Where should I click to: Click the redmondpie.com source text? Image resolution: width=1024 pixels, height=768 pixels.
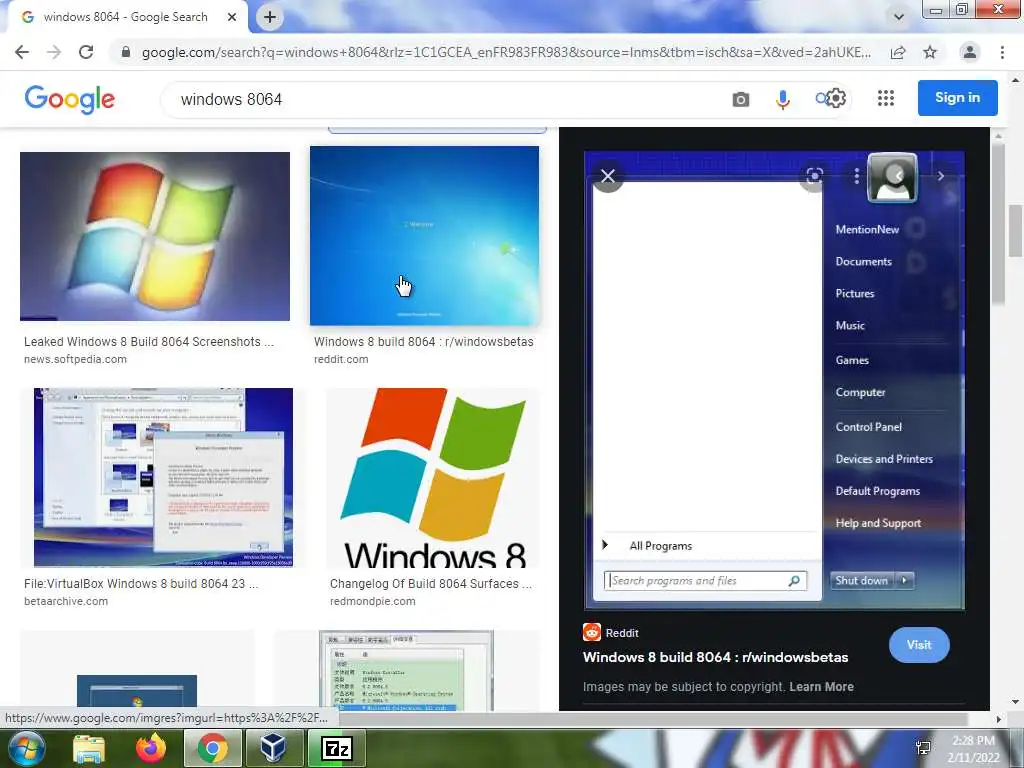click(372, 601)
